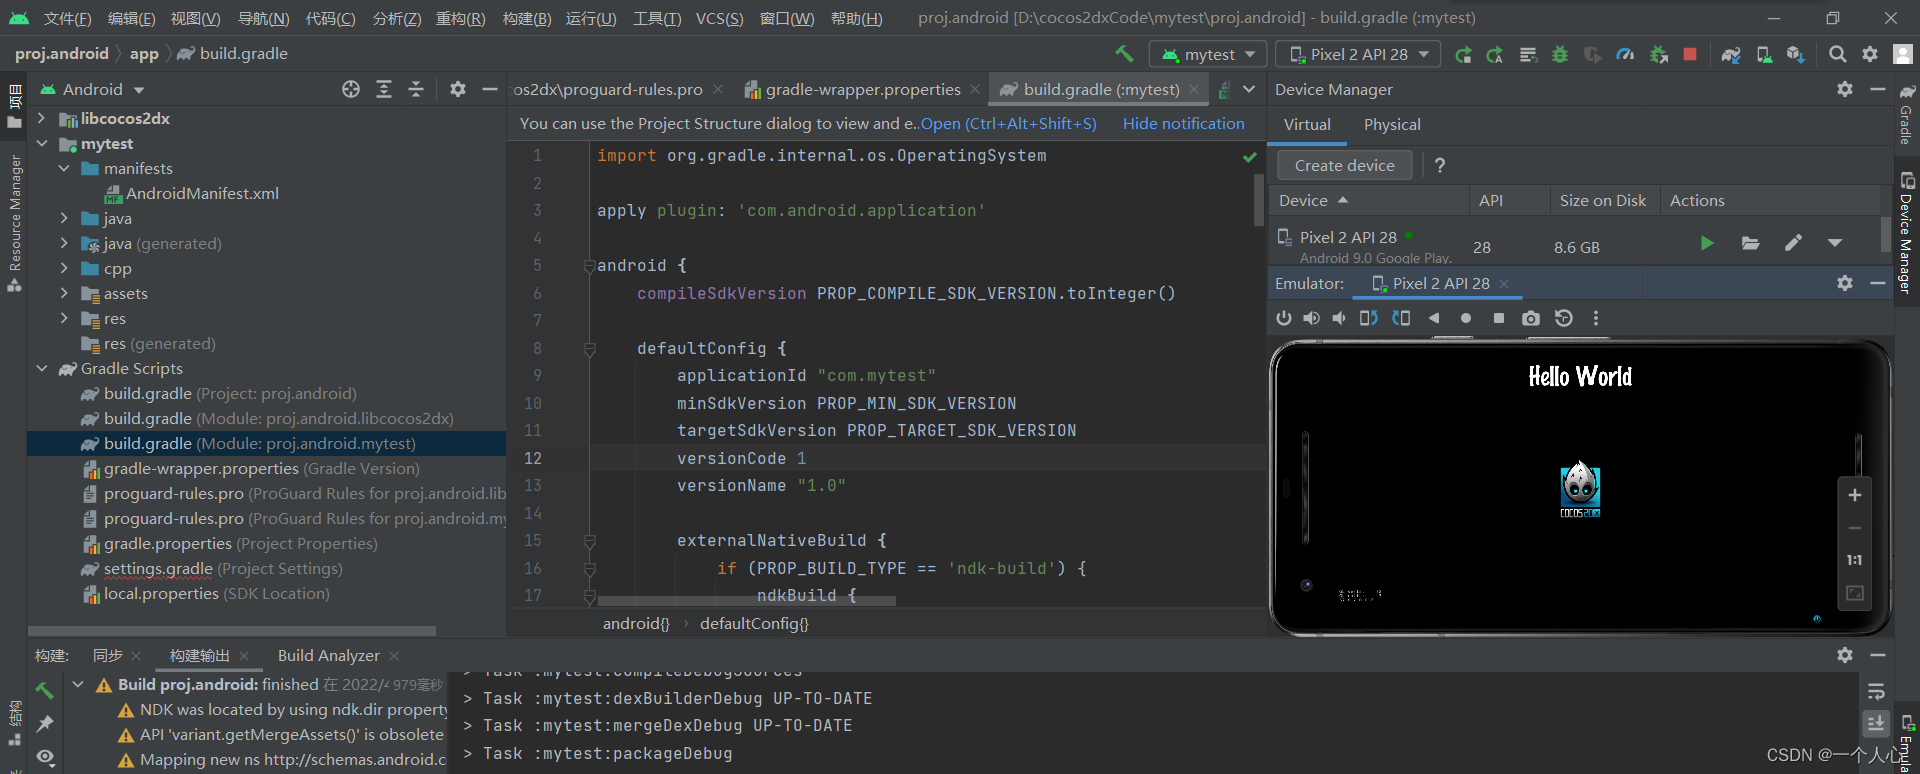Click the Open (Ctrl+Alt+Shift+S) link
Screen dimensions: 1920x774
tap(1008, 123)
